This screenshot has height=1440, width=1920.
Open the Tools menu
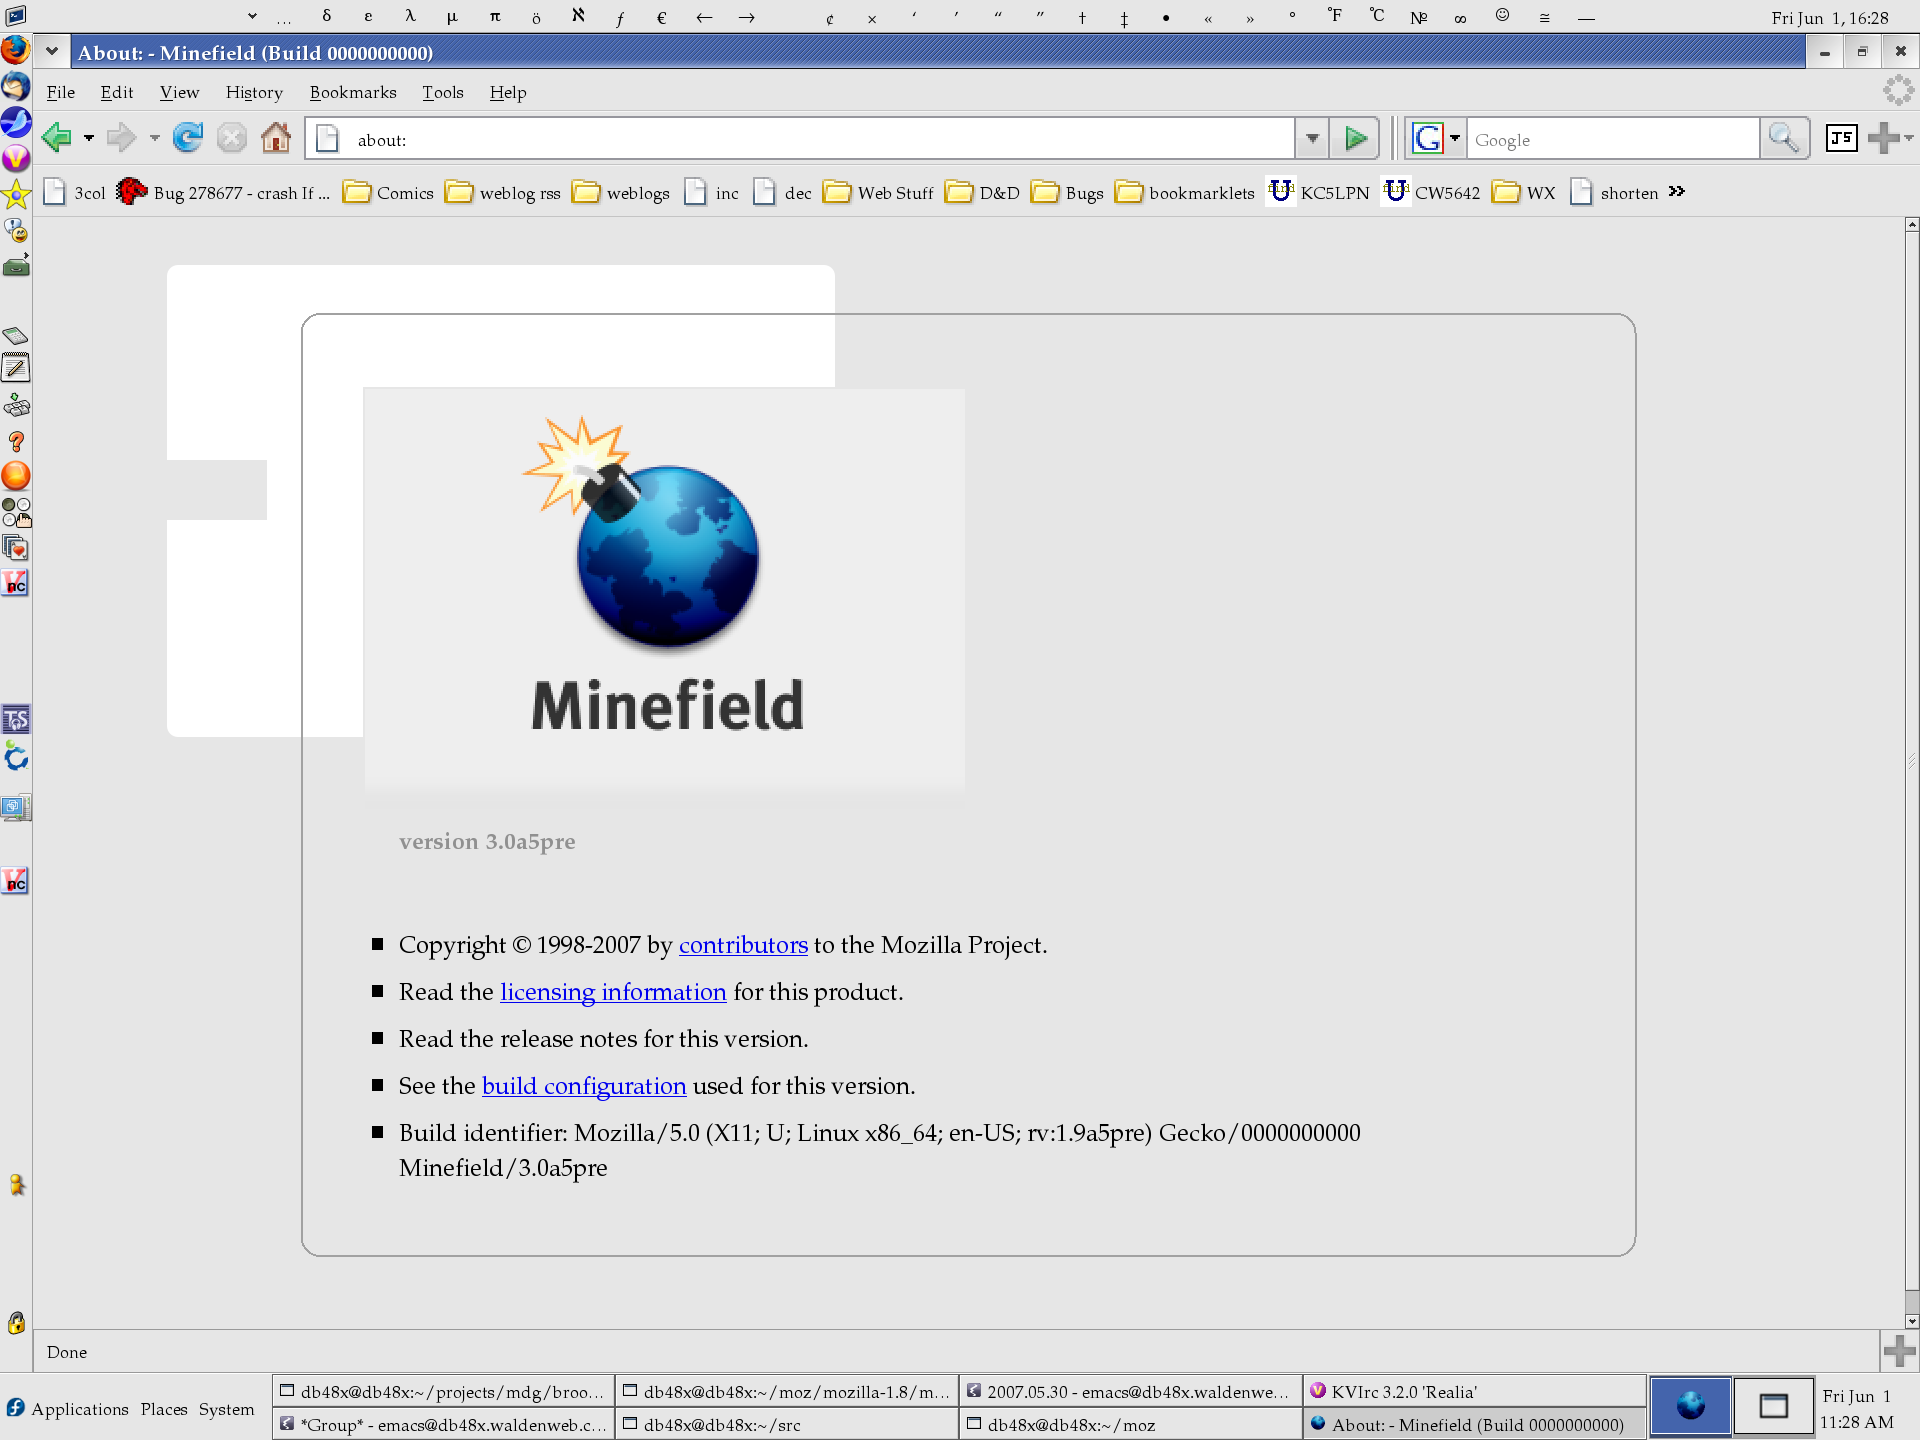(443, 92)
